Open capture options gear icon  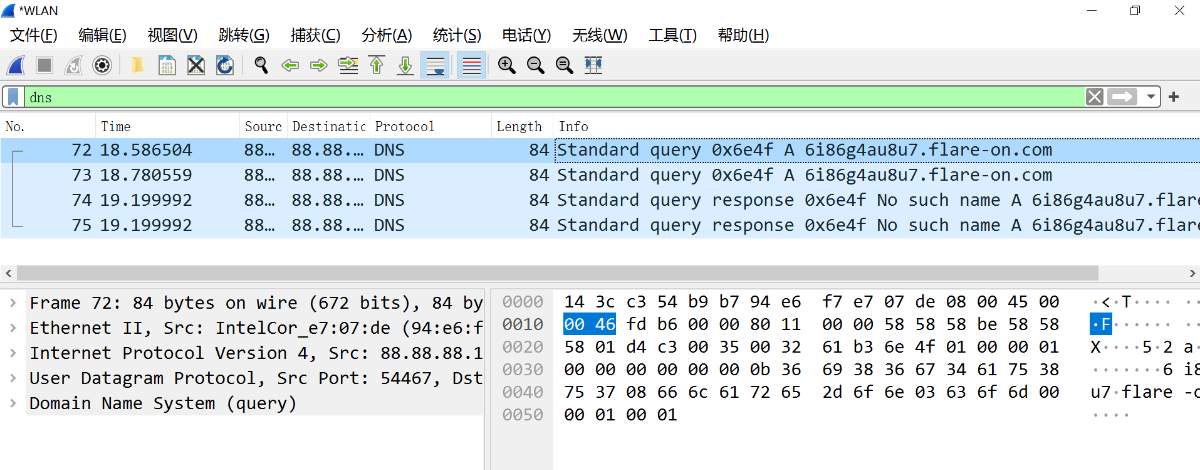pyautogui.click(x=101, y=66)
